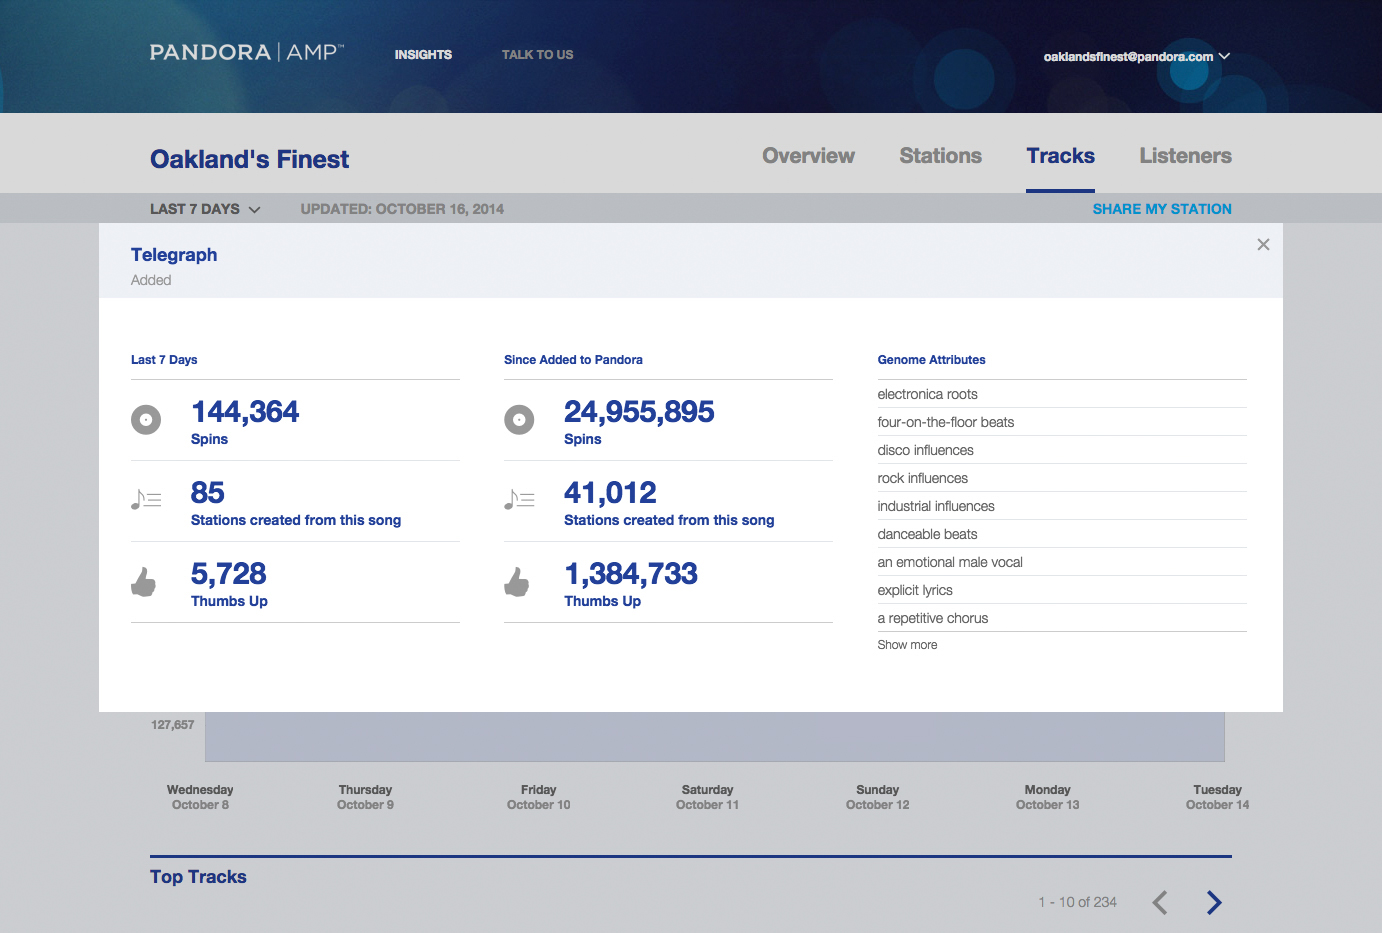Click the thumbs up icon beside 1,384,733
Screen dimensions: 1382x933
tap(517, 581)
